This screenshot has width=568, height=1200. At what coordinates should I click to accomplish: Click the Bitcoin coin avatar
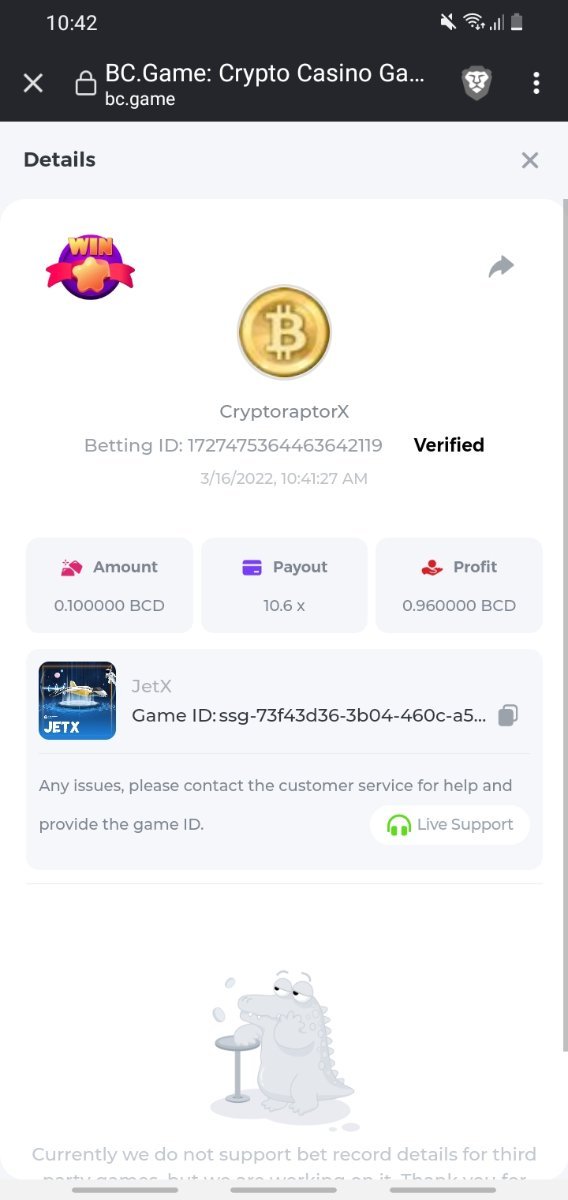click(284, 332)
